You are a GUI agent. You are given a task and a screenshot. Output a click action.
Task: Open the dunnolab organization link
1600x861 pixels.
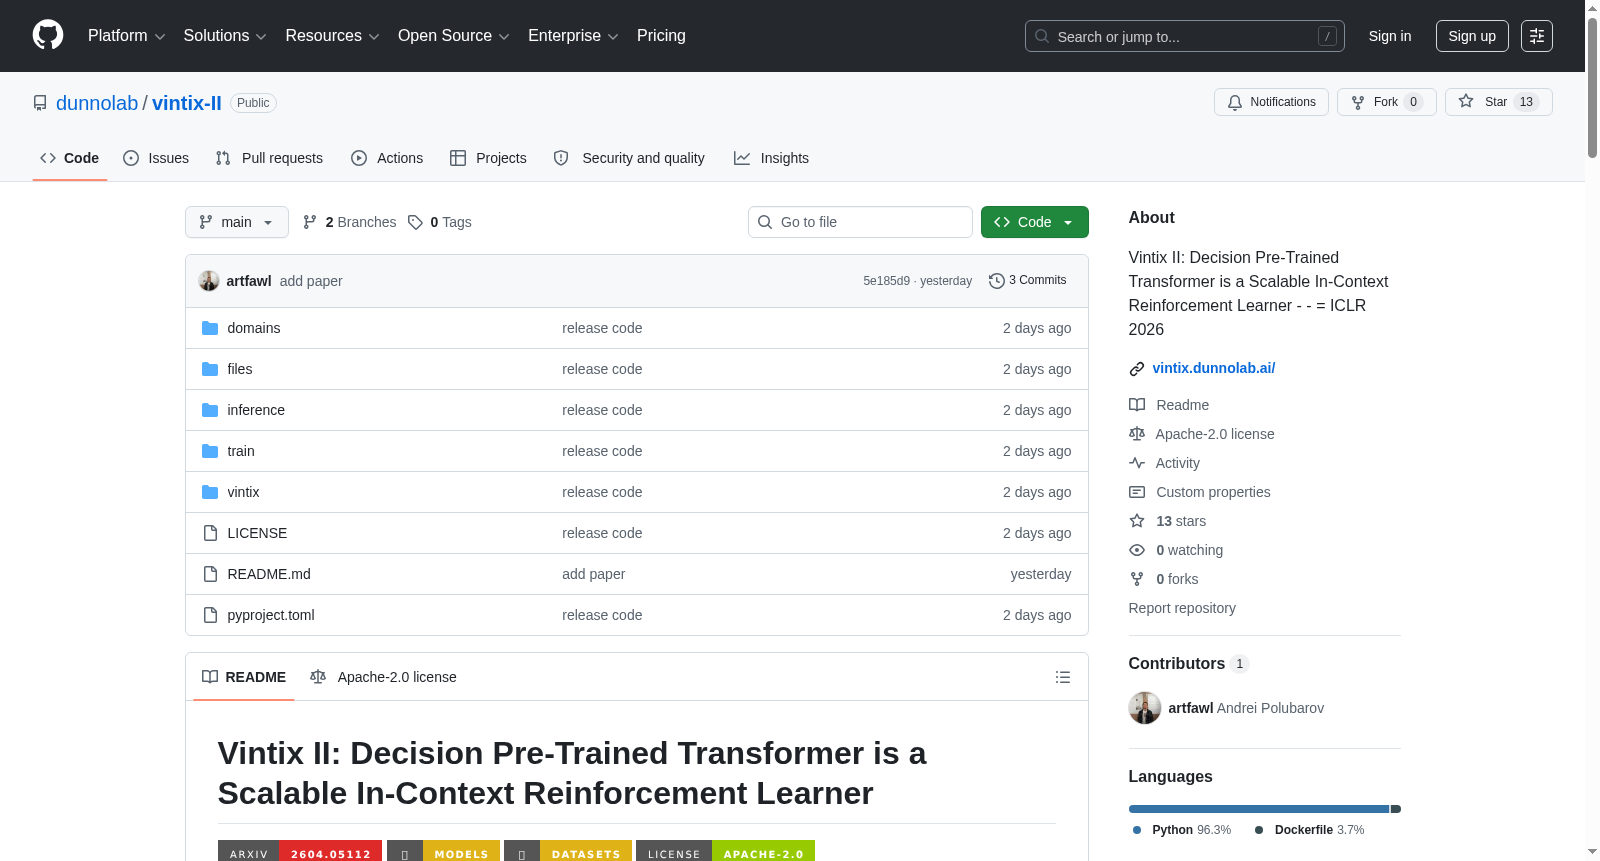pos(97,103)
